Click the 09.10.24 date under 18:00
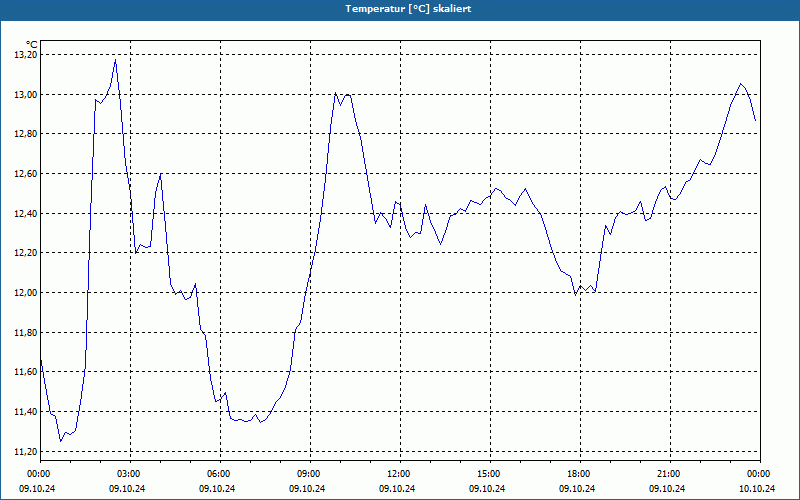This screenshot has height=500, width=800. point(577,488)
